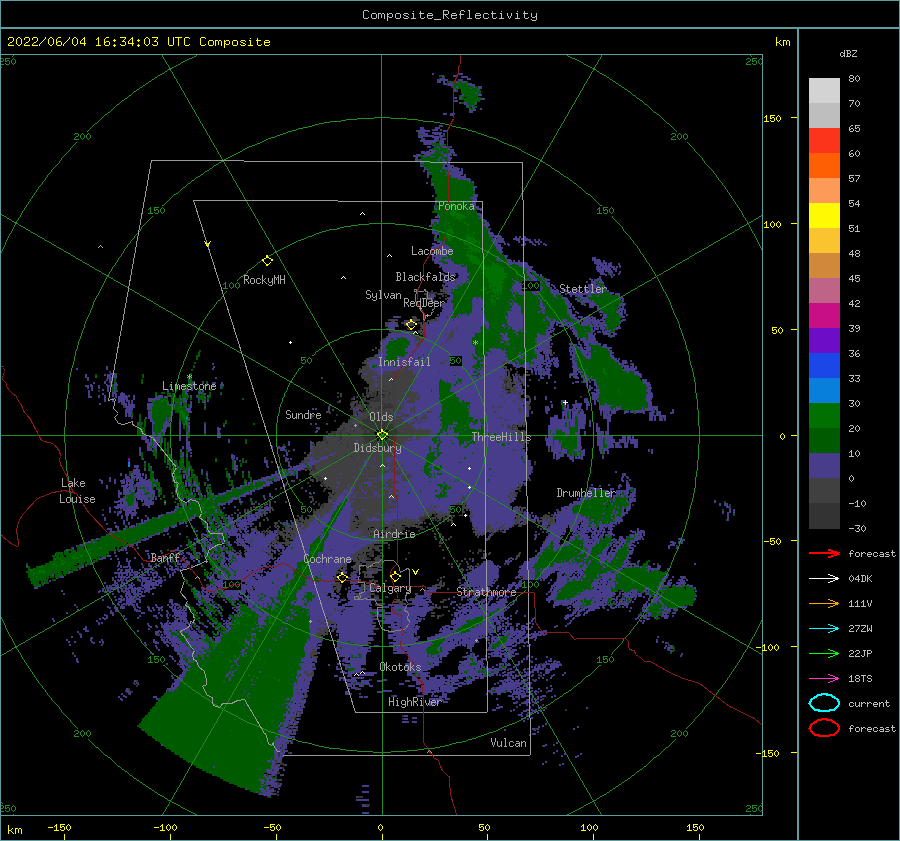Click the Limestone label
900x841 pixels.
pos(189,386)
